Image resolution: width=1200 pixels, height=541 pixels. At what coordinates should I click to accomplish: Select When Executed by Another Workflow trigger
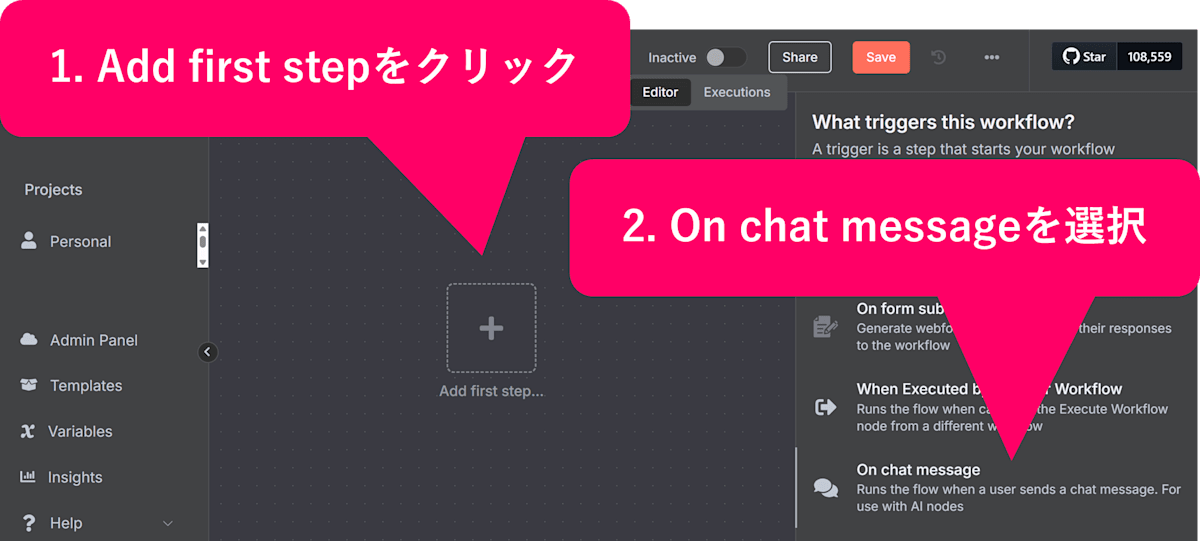(998, 407)
